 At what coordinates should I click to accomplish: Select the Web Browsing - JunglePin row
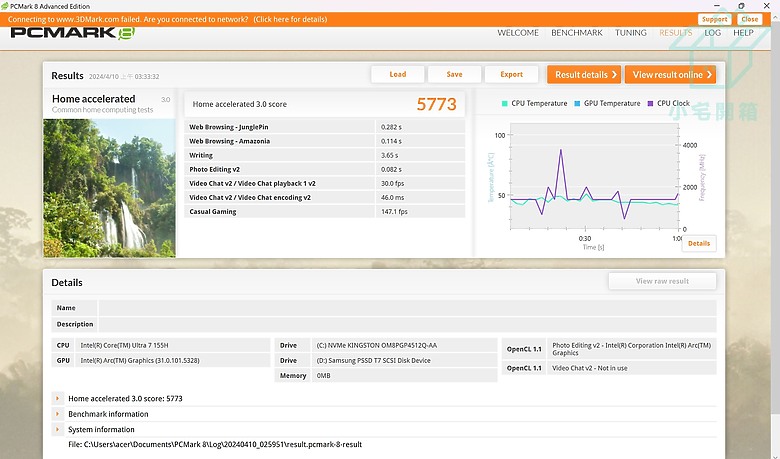click(x=324, y=127)
